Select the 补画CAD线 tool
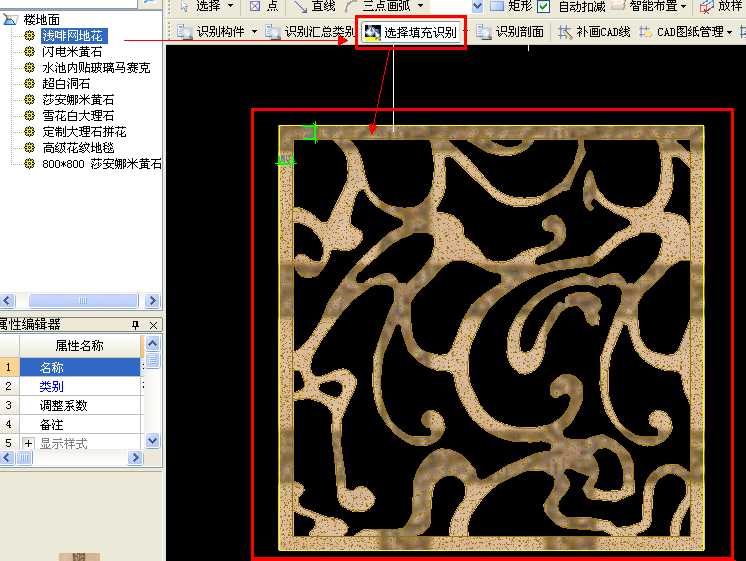 pos(594,33)
